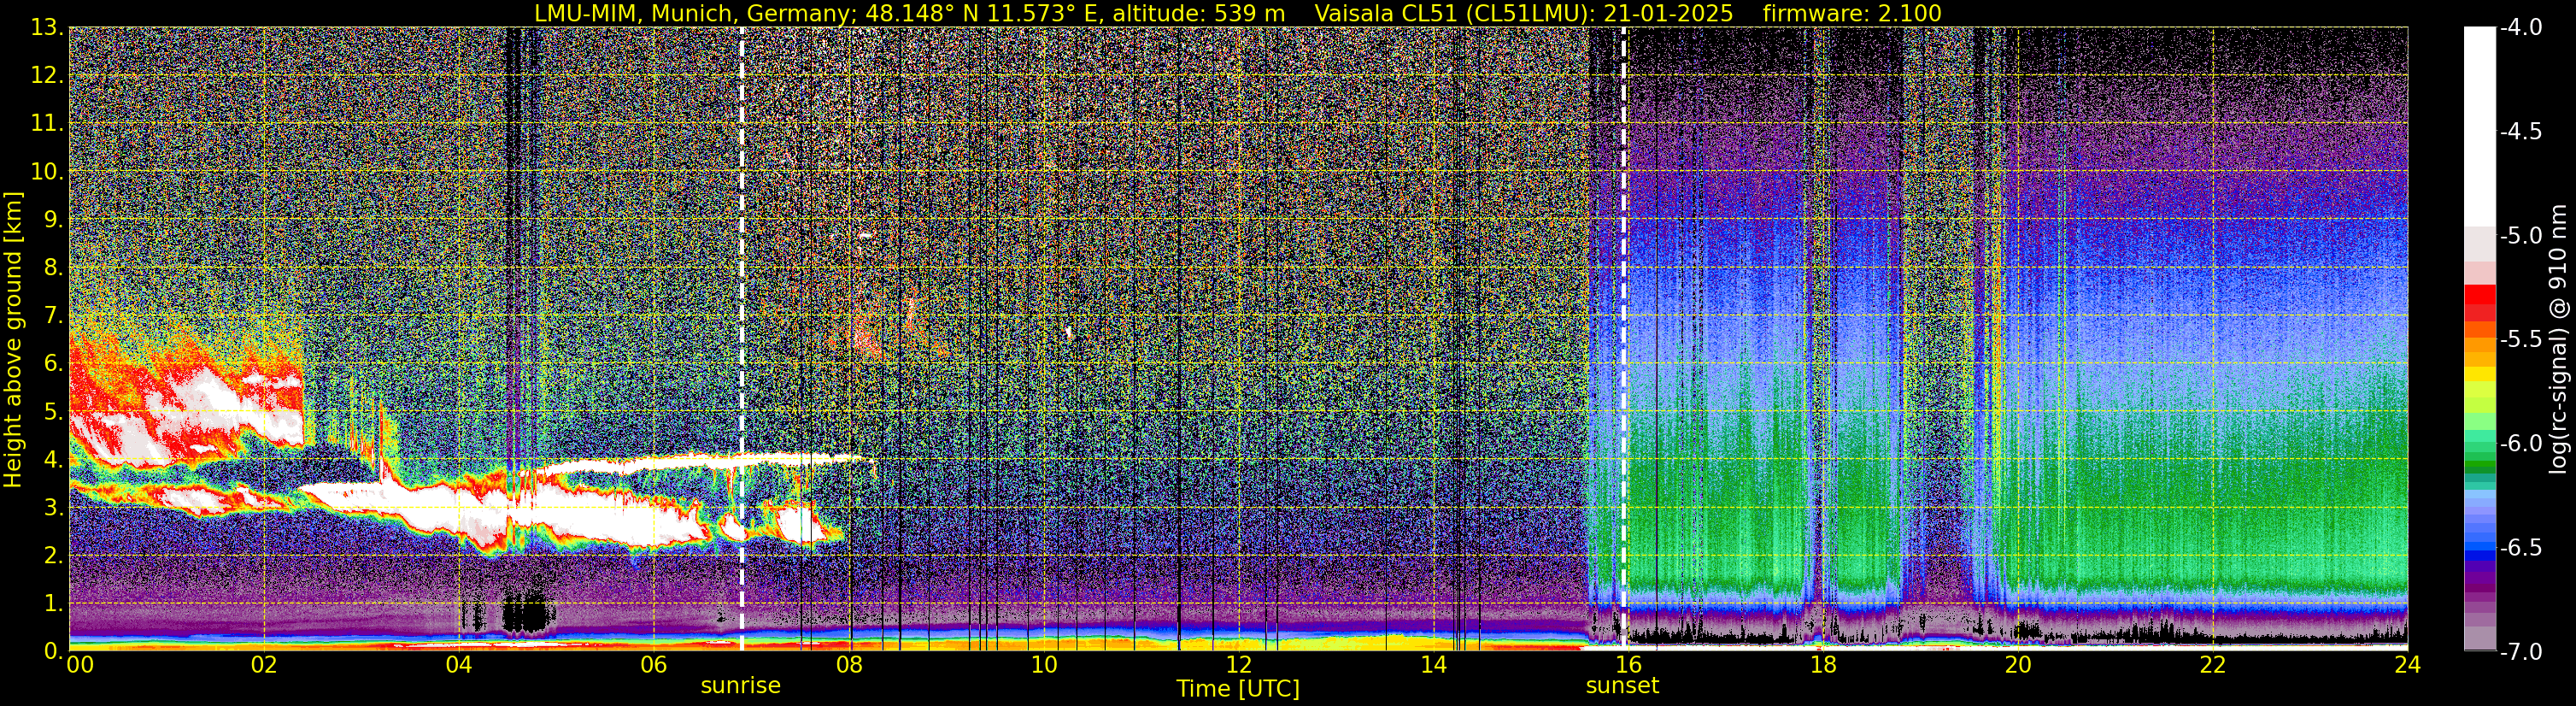Click the height axis tick label '3.'
Screen dimensions: 2576x706
54,508
